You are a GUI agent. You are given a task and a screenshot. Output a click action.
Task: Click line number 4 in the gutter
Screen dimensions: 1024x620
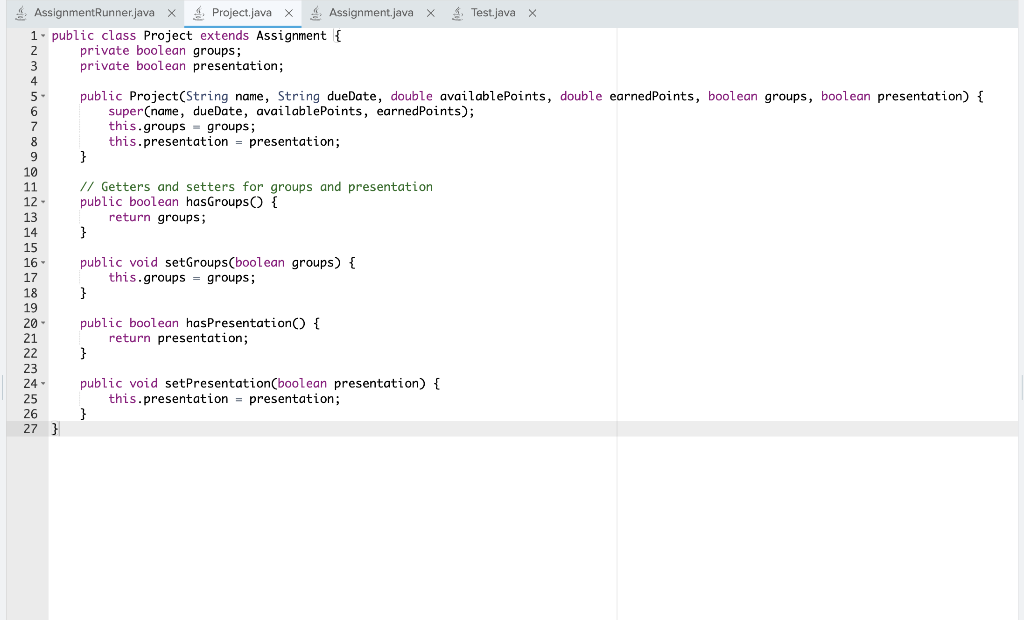tap(34, 82)
